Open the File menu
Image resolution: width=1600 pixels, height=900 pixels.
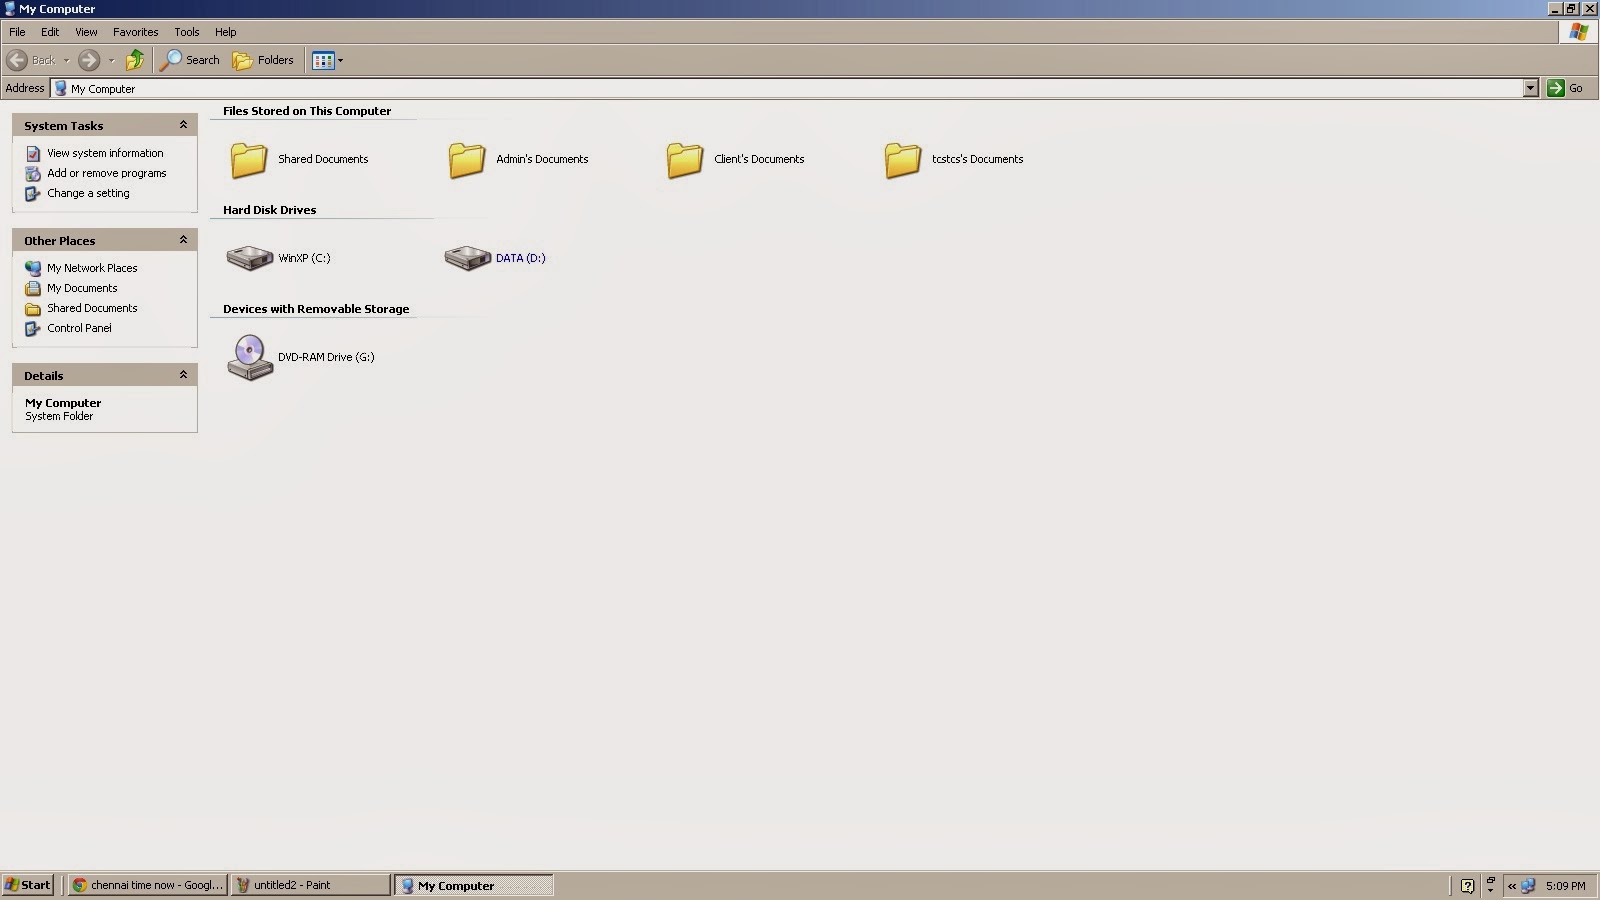pyautogui.click(x=17, y=32)
